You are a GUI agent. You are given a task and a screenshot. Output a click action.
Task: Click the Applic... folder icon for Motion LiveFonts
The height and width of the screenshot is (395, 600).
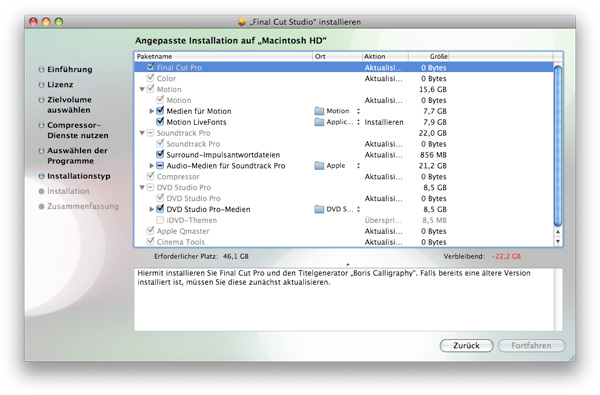coord(319,122)
